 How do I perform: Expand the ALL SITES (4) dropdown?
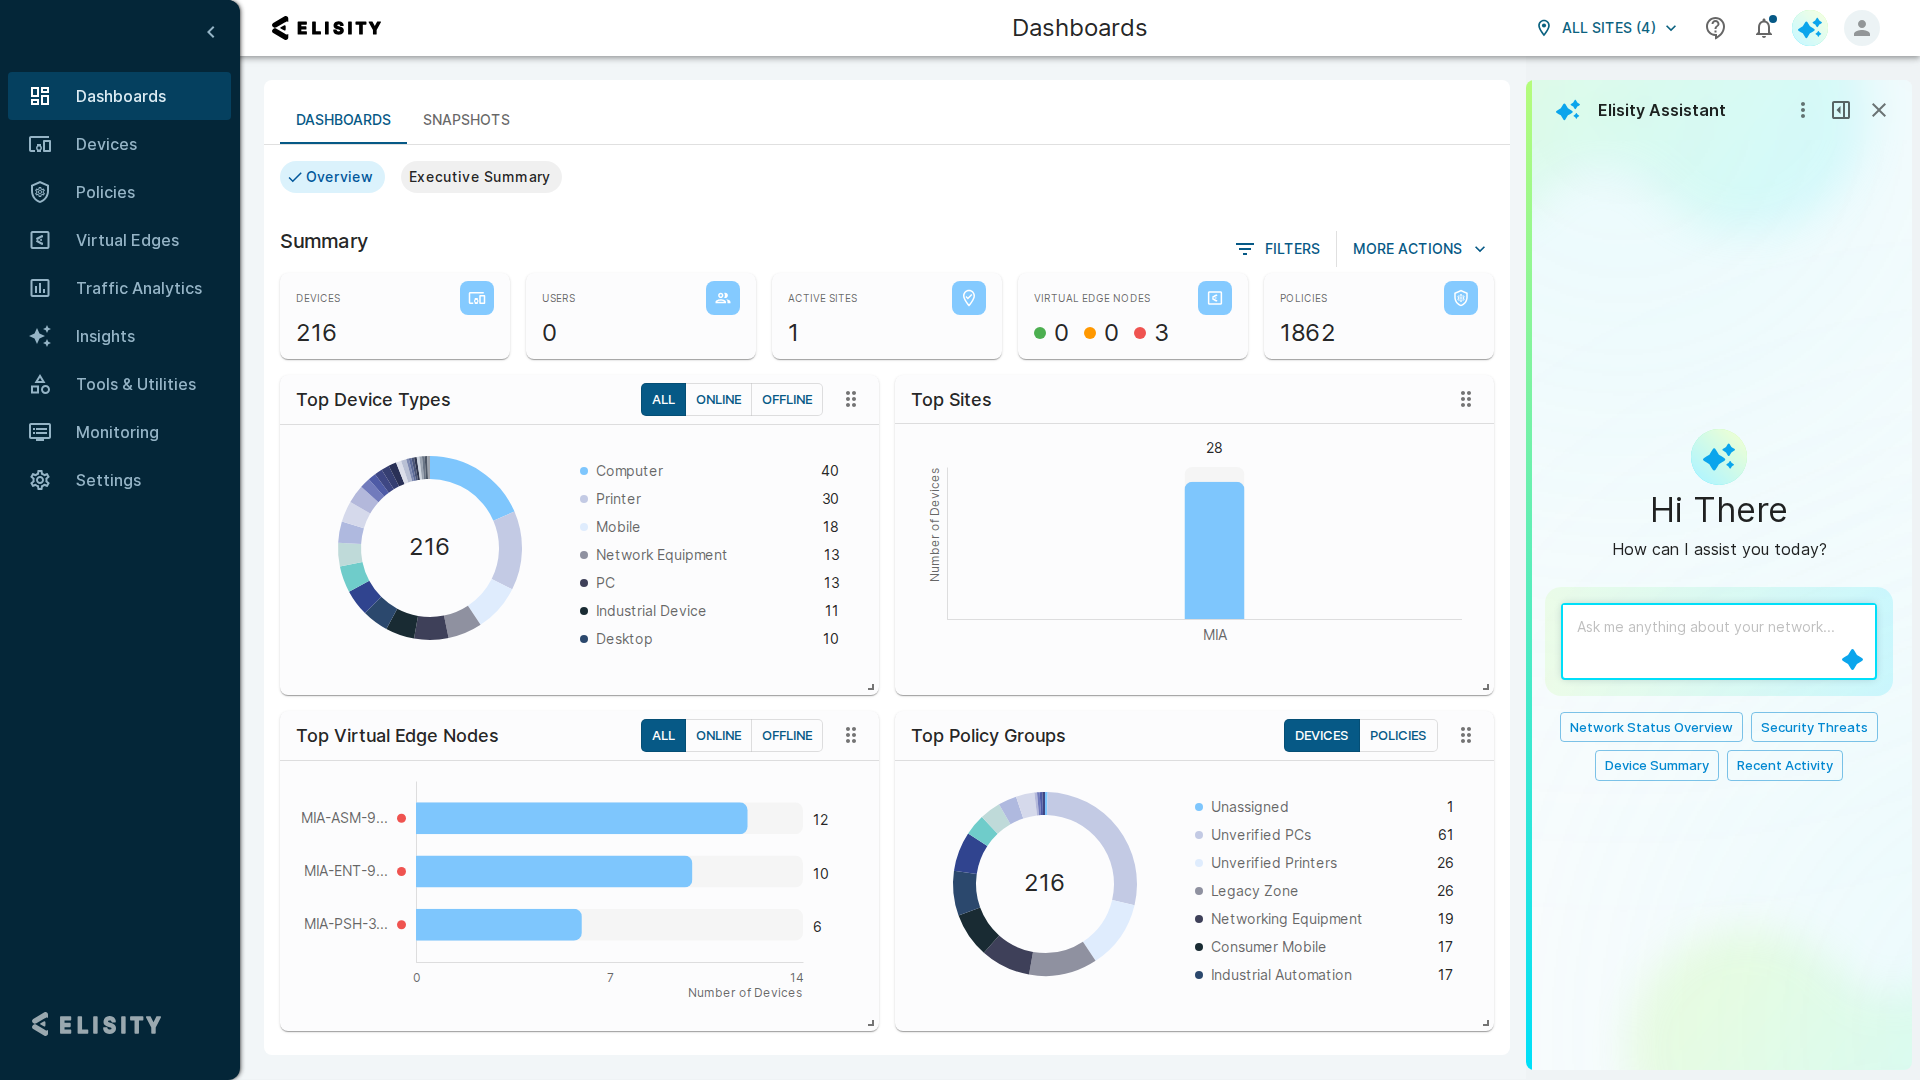1607,28
